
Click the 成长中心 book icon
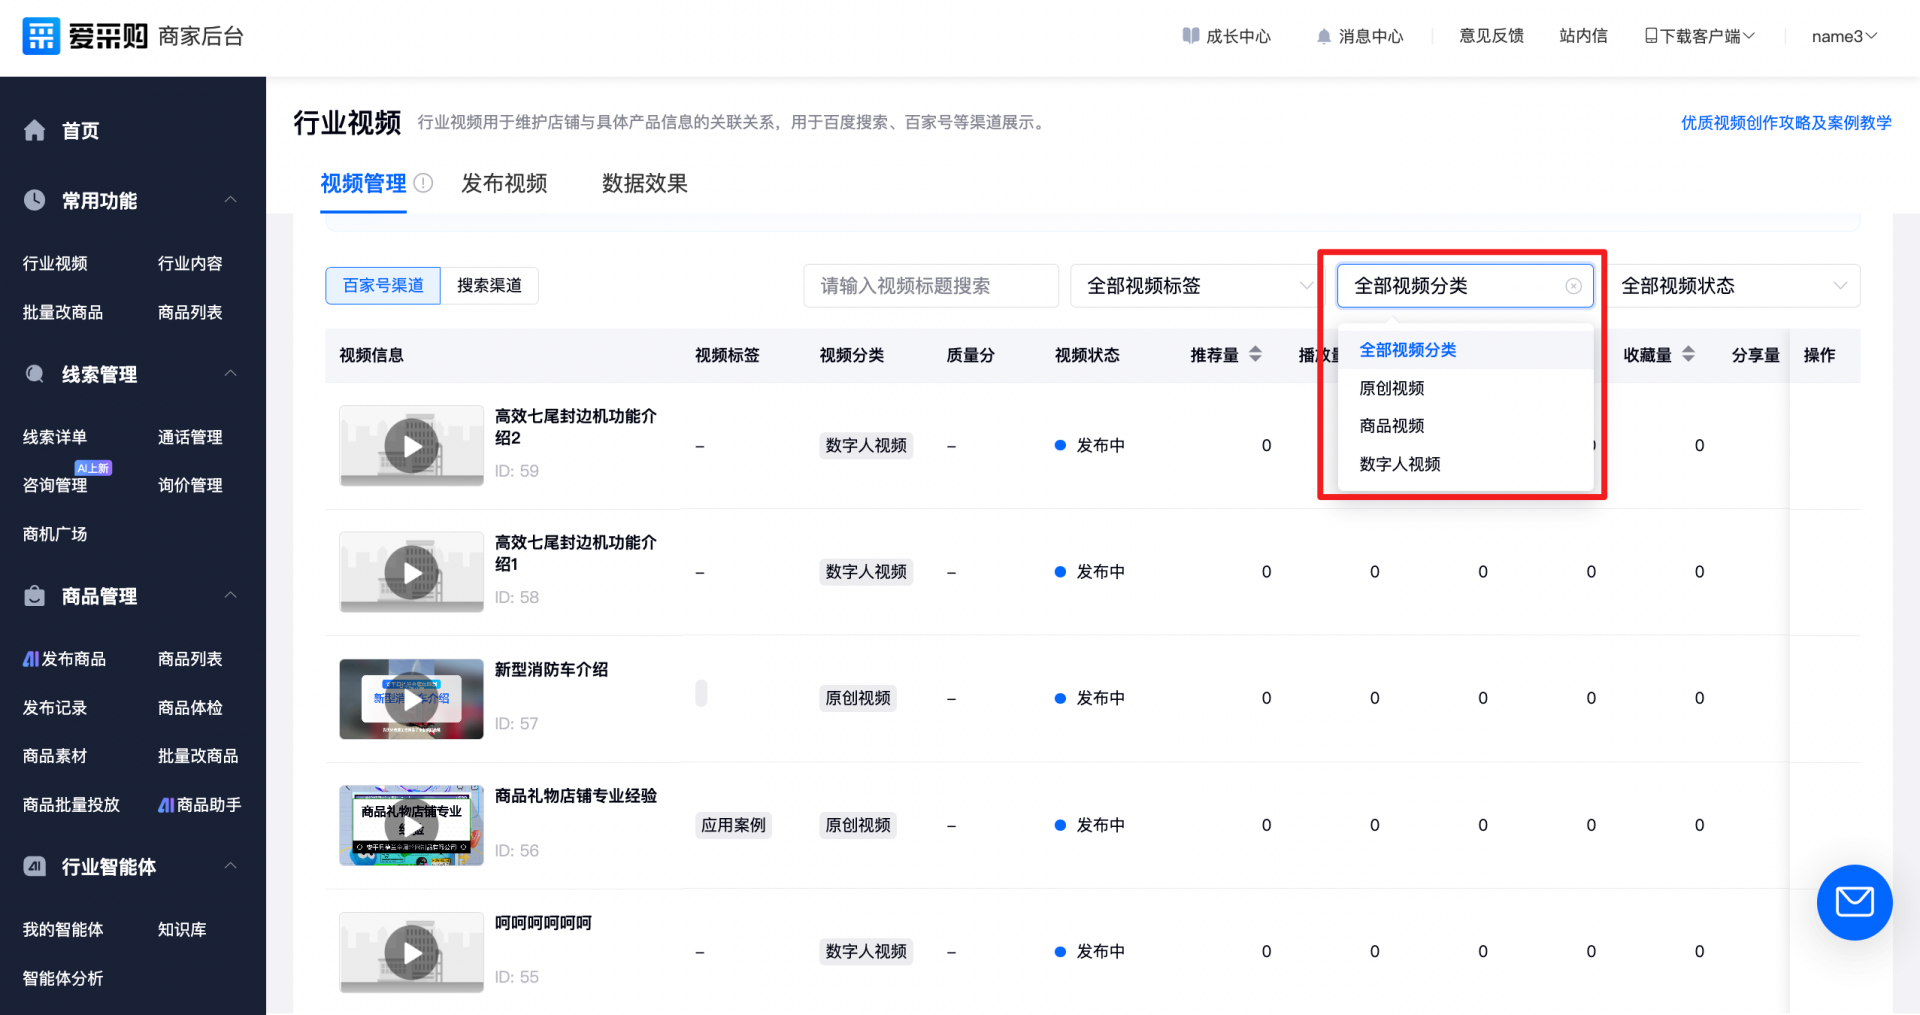pos(1190,36)
